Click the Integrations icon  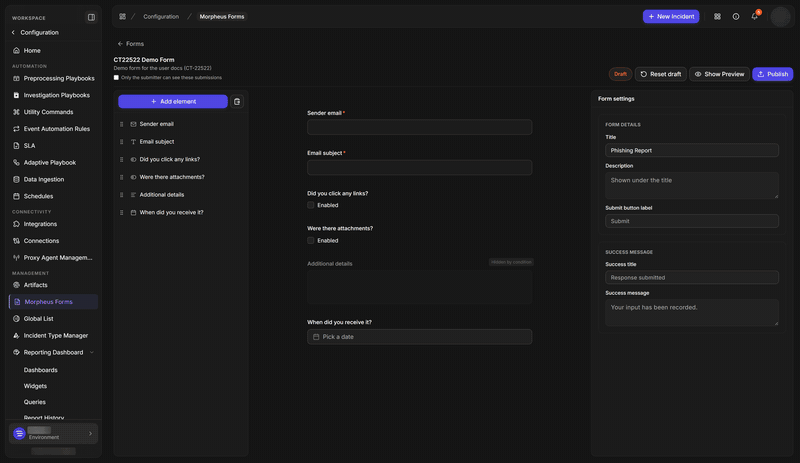pyautogui.click(x=16, y=224)
